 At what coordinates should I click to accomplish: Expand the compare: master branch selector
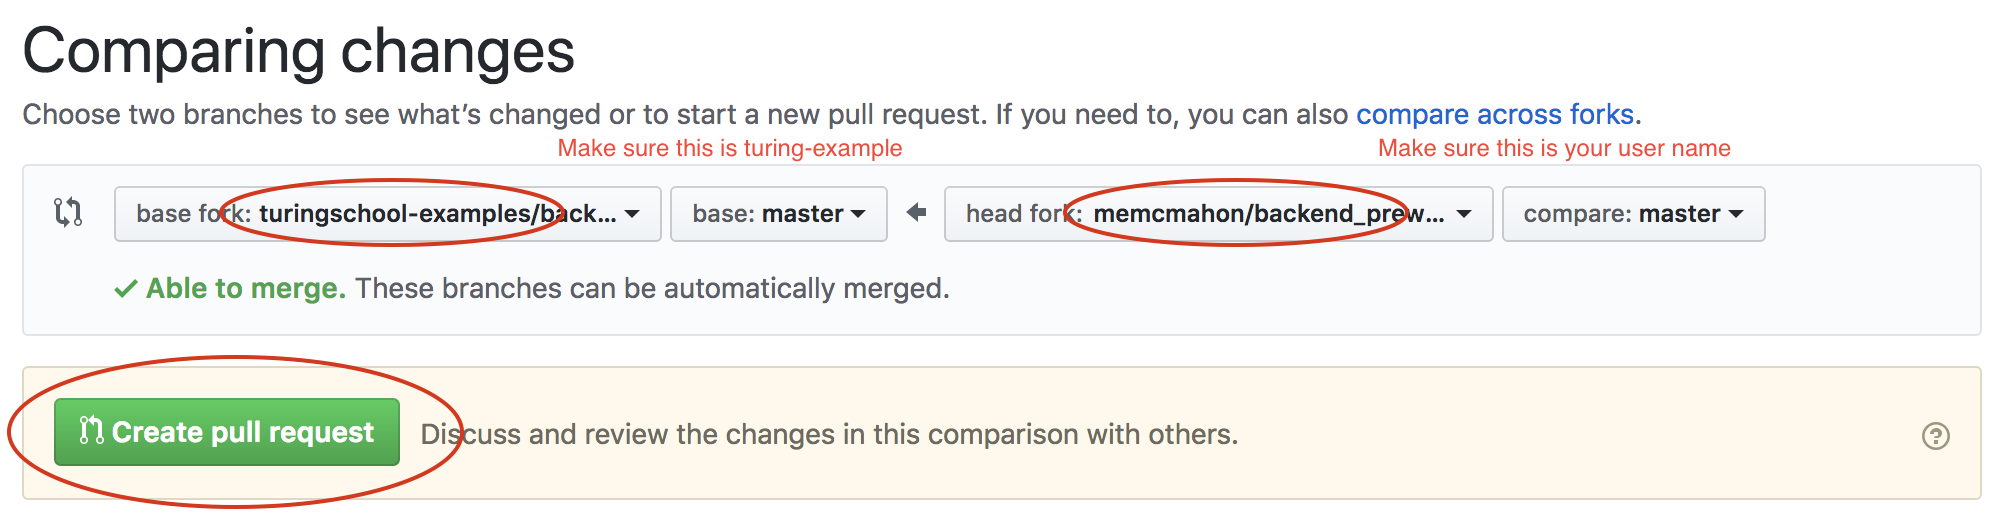pos(1634,214)
